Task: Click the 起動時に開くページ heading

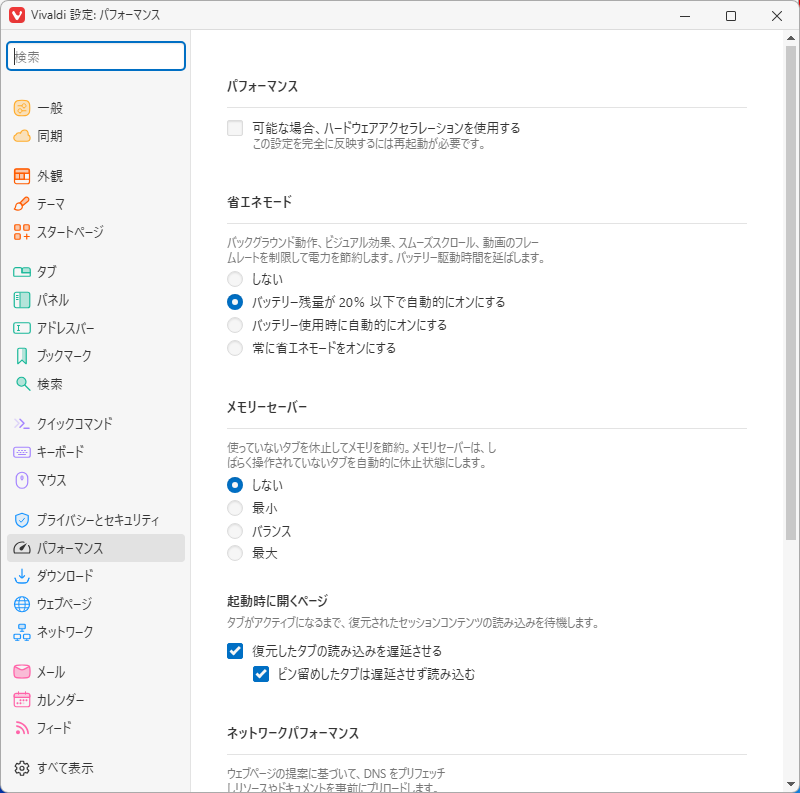Action: pos(277,601)
